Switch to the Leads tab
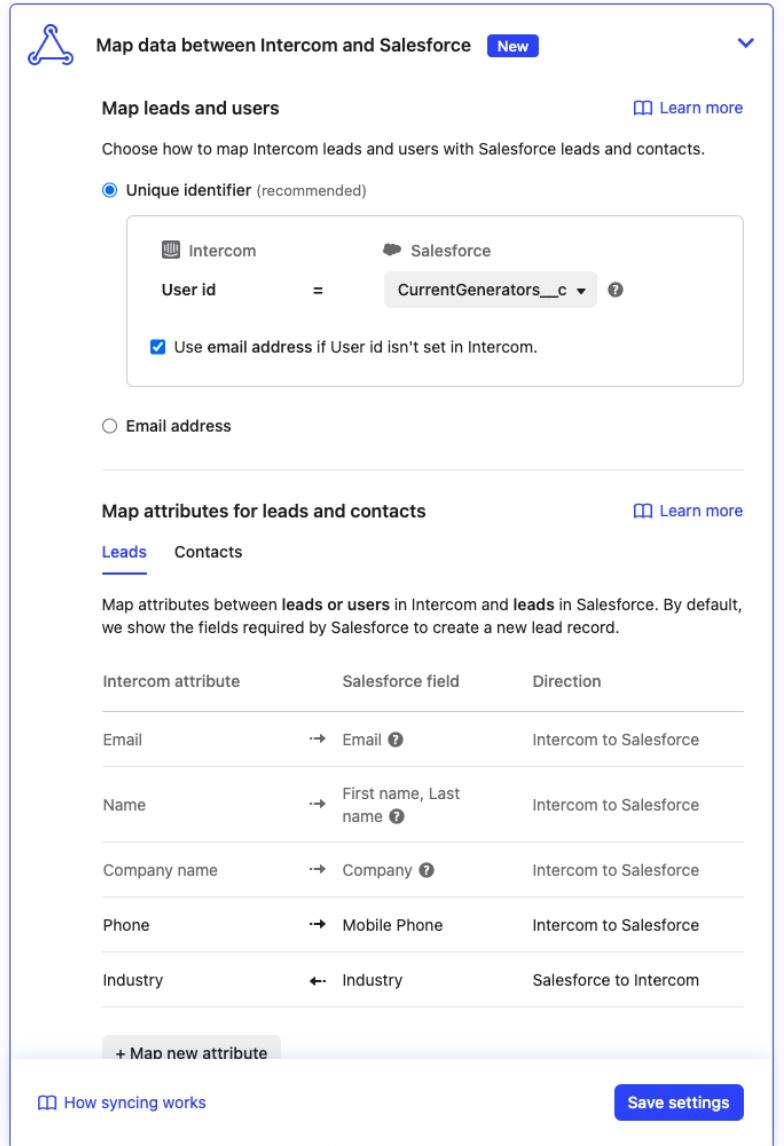784x1146 pixels. click(124, 553)
